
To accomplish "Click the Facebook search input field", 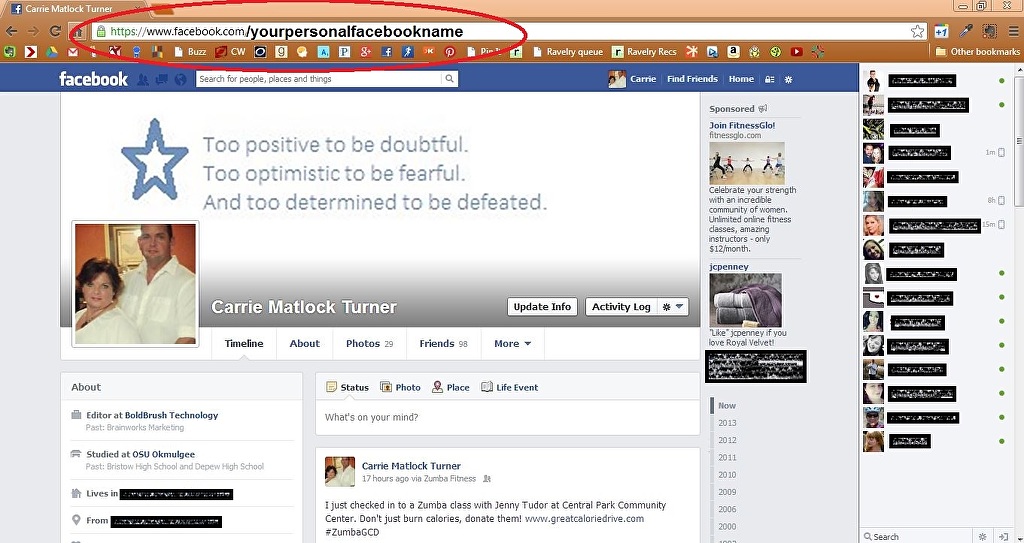I will coord(319,79).
